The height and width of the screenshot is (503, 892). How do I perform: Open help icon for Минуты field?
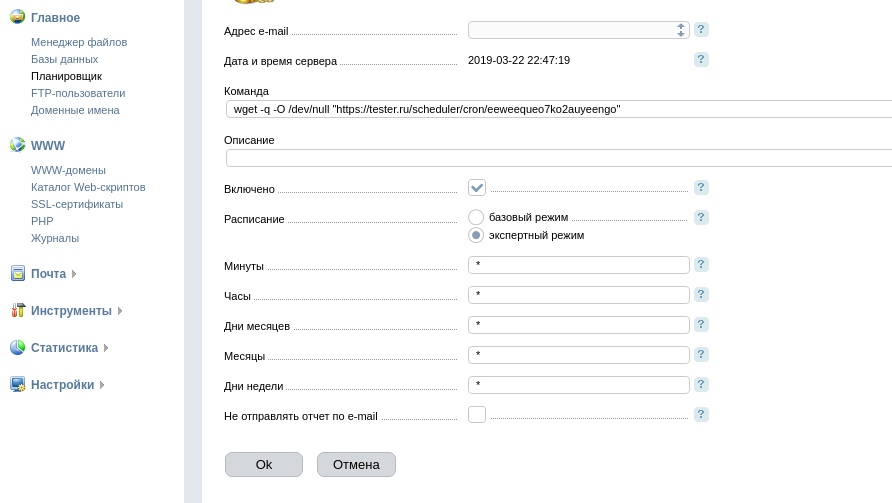tap(701, 265)
